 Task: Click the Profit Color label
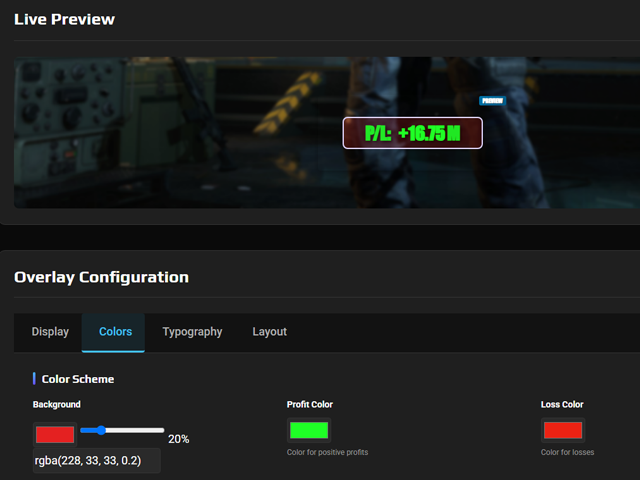point(309,405)
